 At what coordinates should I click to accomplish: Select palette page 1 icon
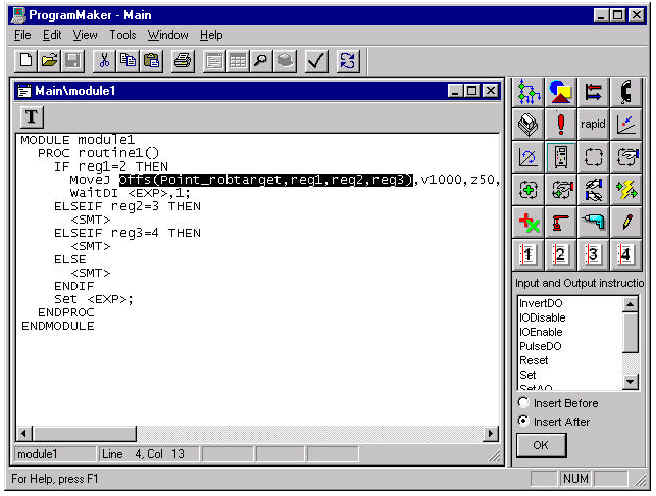coord(528,254)
